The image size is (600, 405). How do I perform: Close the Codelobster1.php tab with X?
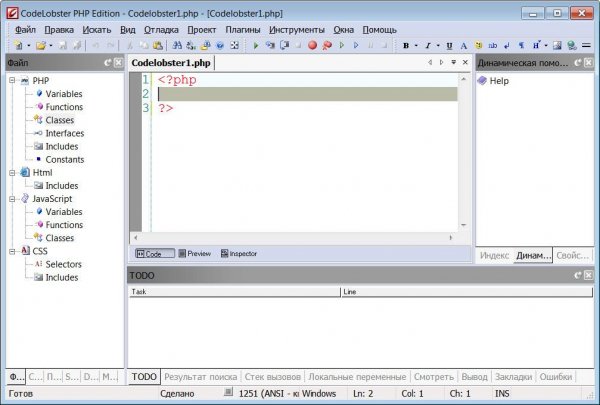click(x=465, y=62)
